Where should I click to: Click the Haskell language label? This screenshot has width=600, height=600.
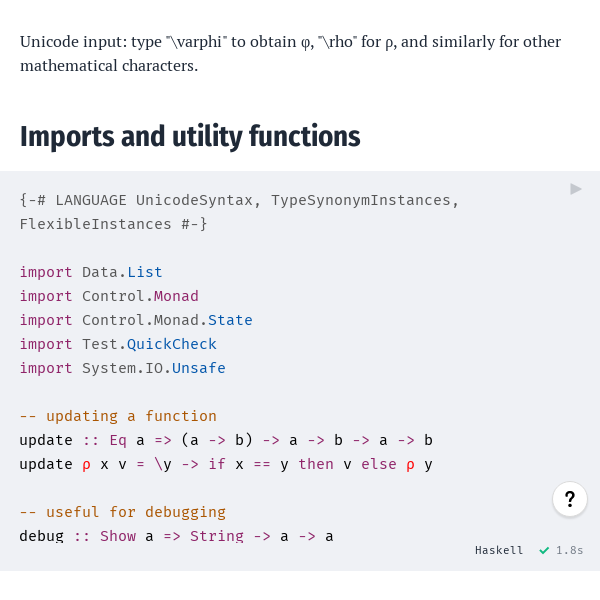[x=499, y=550]
